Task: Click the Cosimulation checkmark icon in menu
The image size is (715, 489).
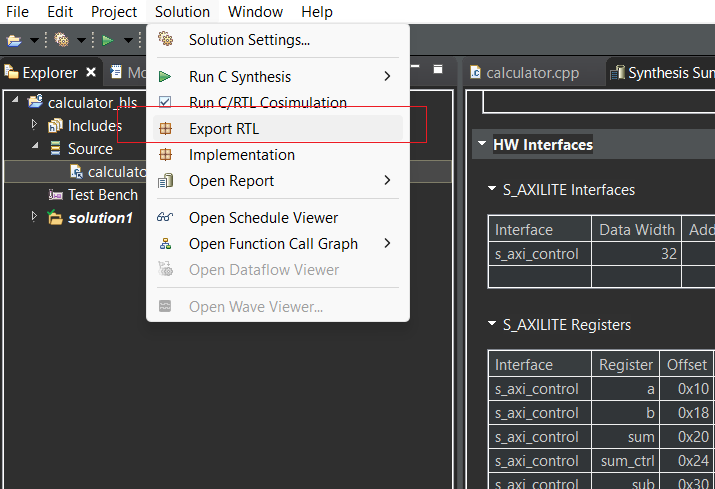Action: [x=165, y=102]
